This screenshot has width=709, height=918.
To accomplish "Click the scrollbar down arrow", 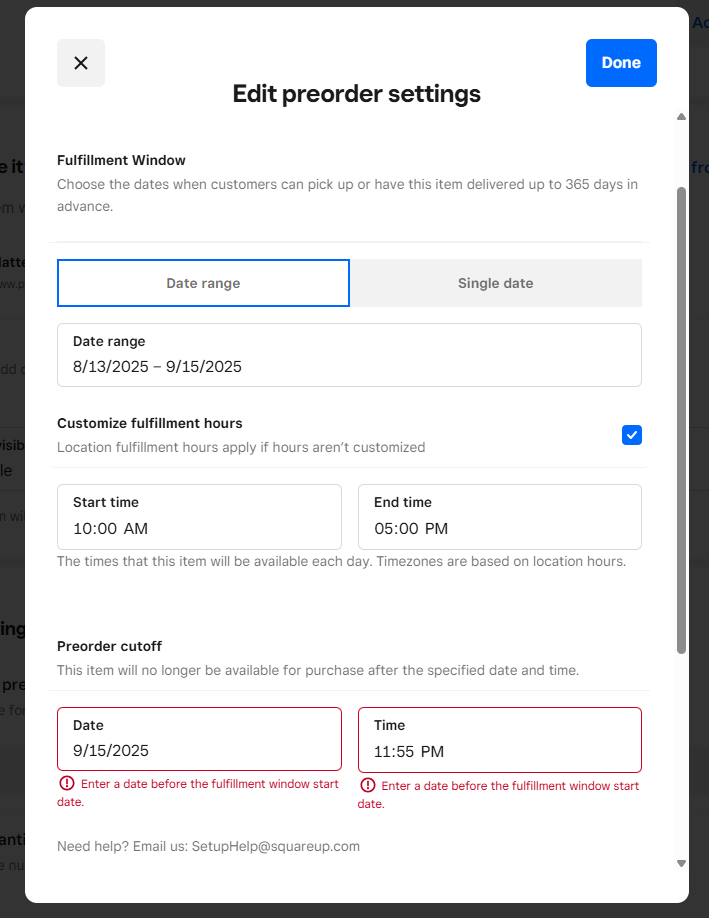I will [681, 862].
